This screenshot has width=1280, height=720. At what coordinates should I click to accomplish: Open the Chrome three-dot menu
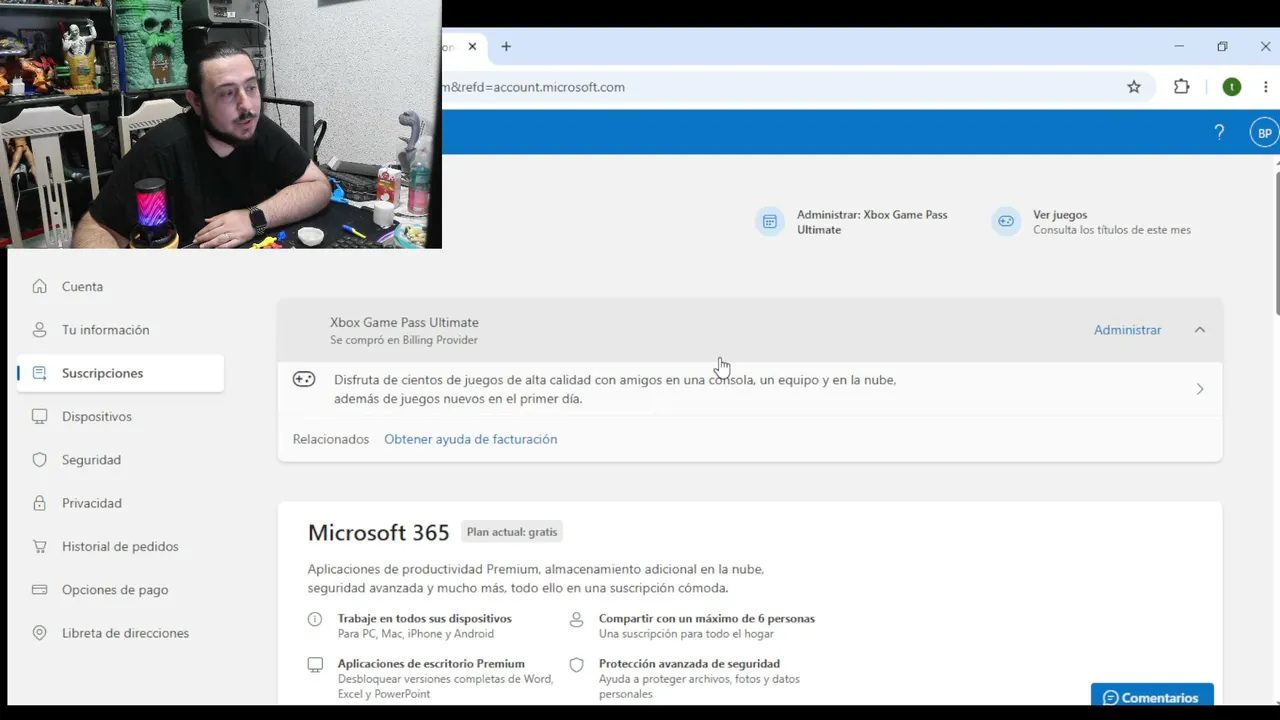(1266, 87)
